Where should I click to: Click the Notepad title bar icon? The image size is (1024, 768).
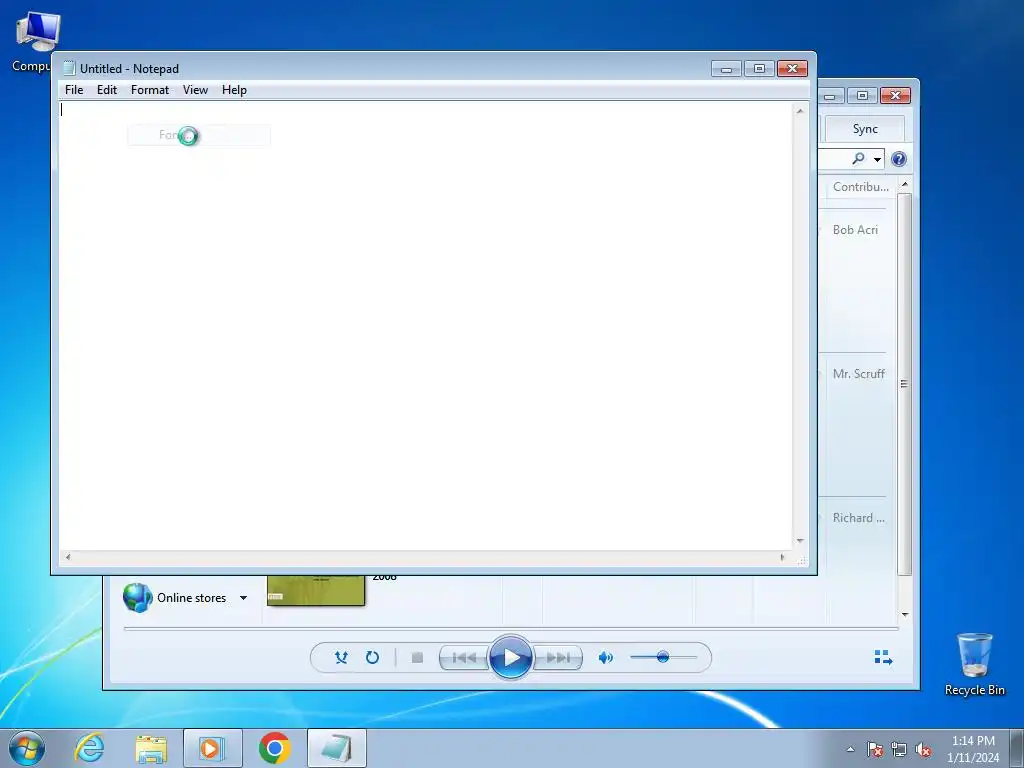click(x=69, y=68)
